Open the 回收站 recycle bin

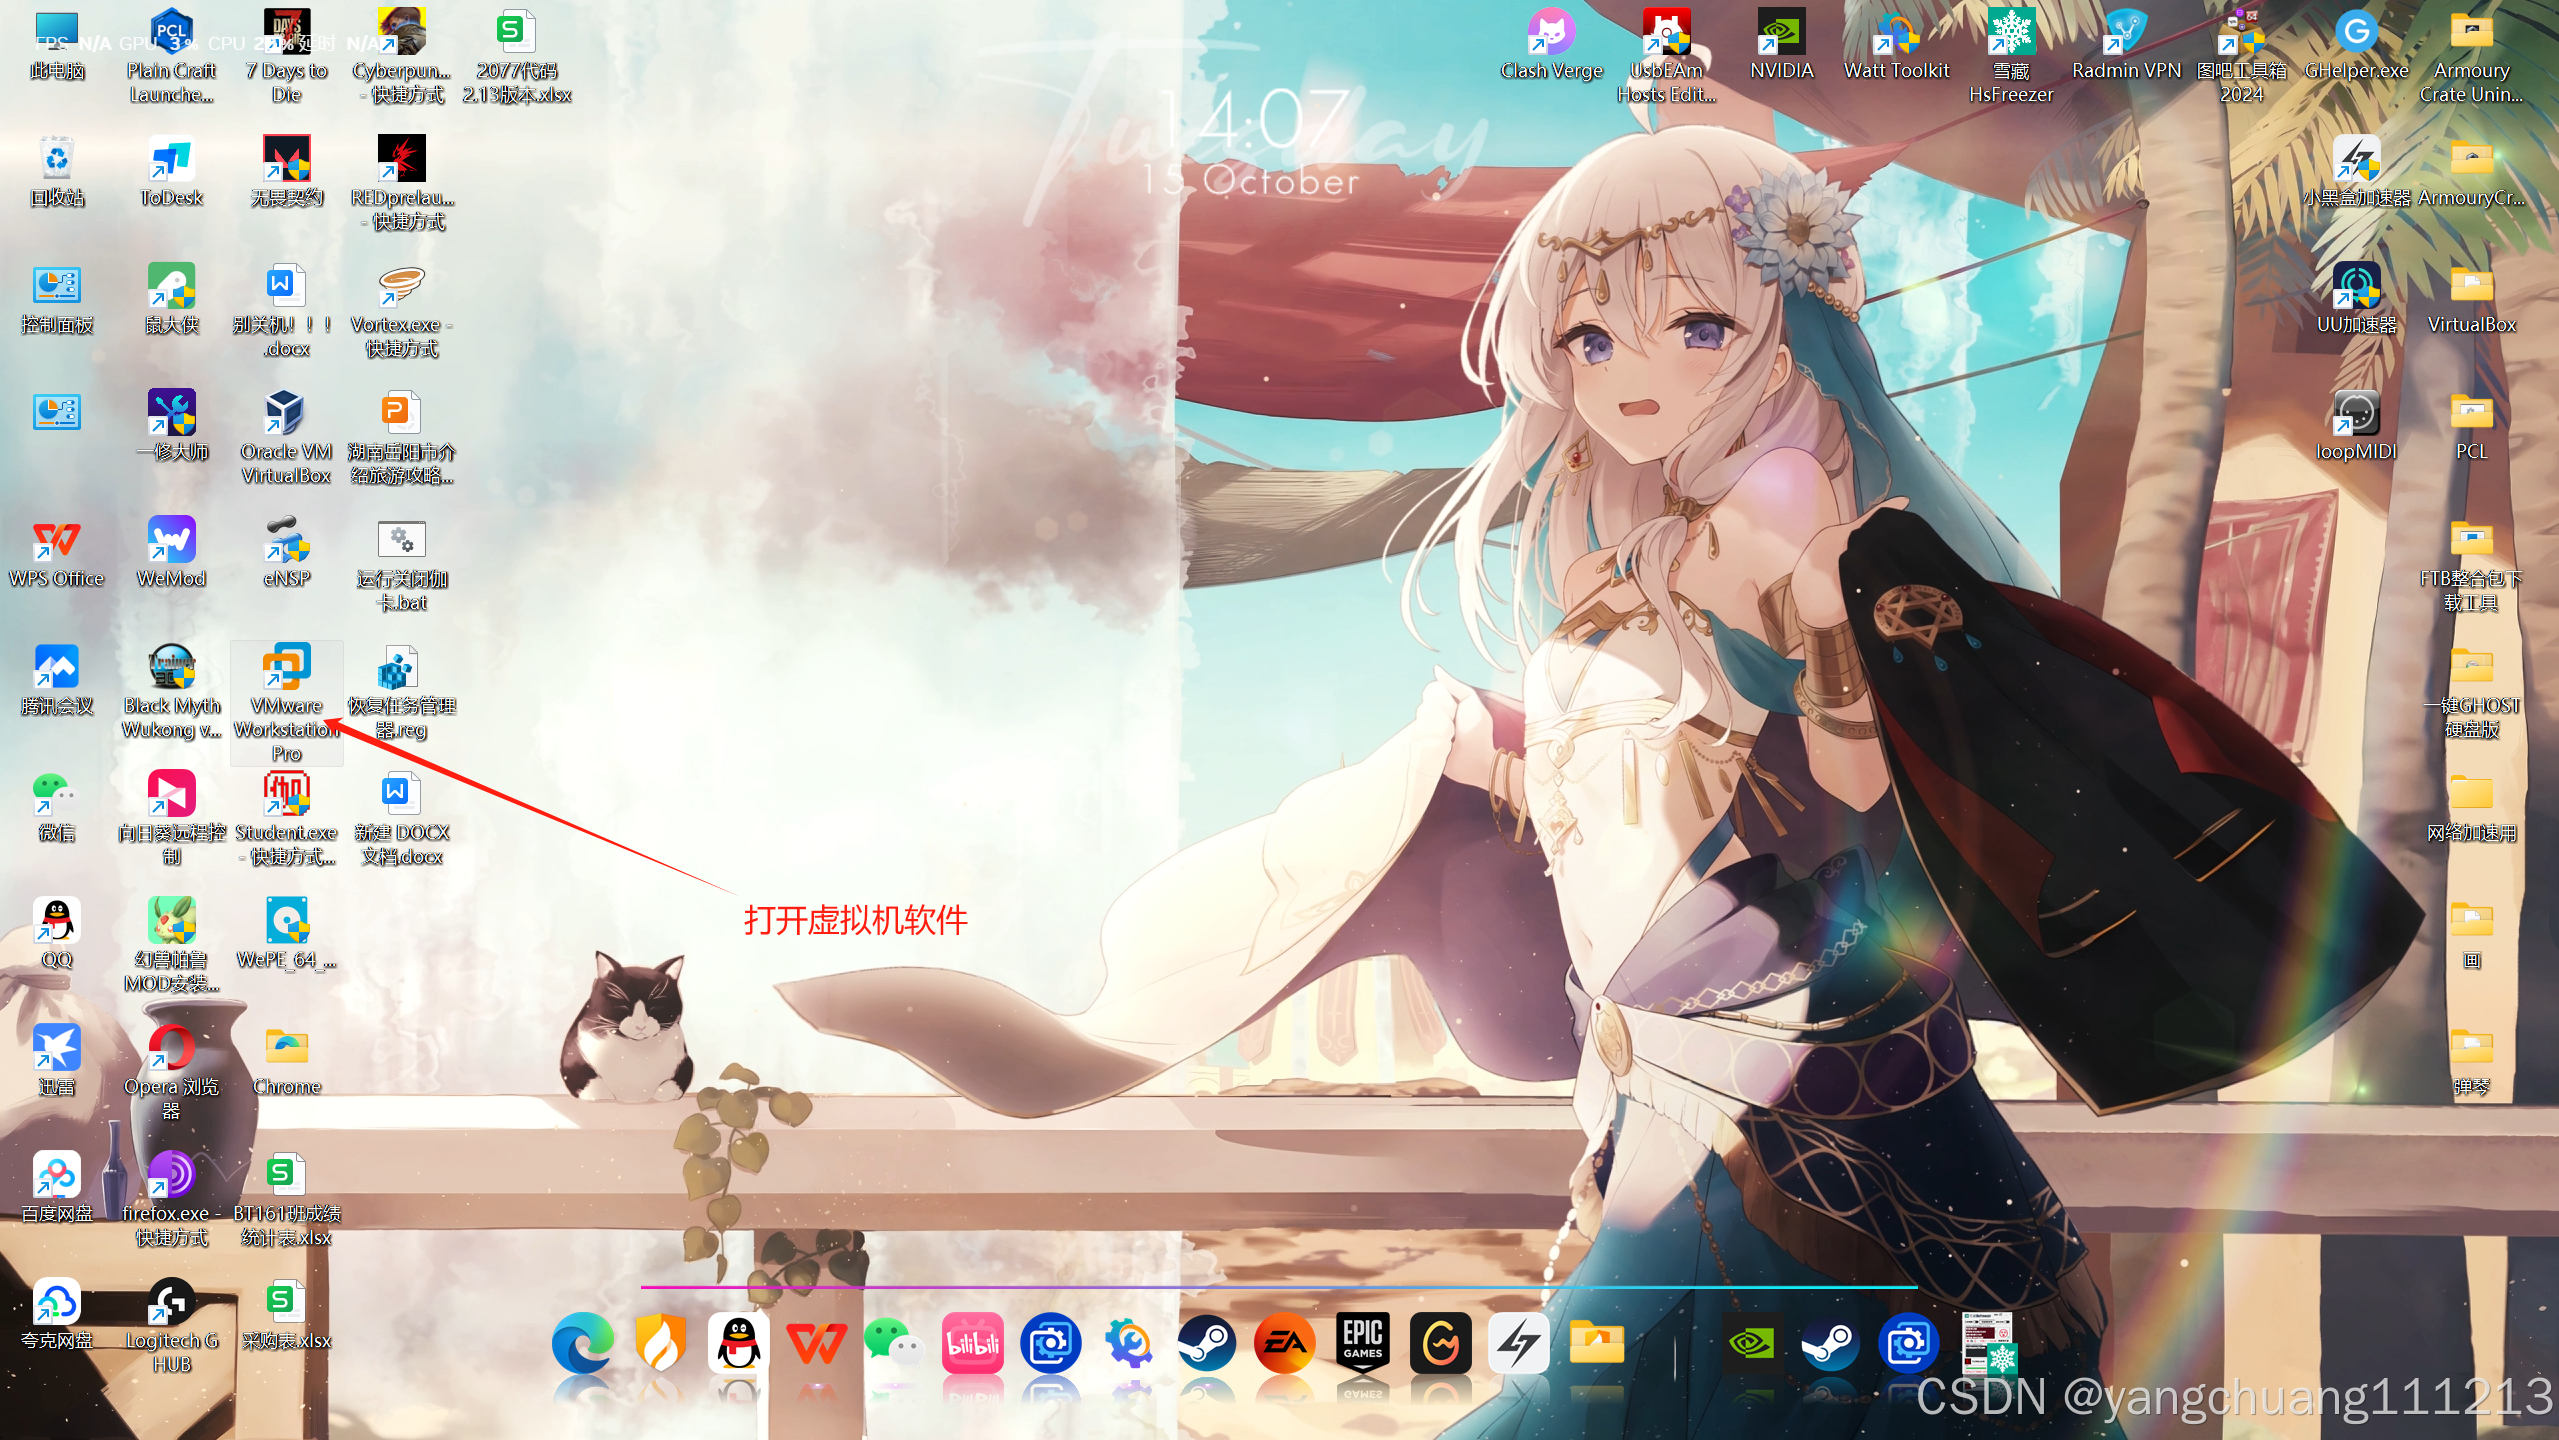click(x=57, y=172)
